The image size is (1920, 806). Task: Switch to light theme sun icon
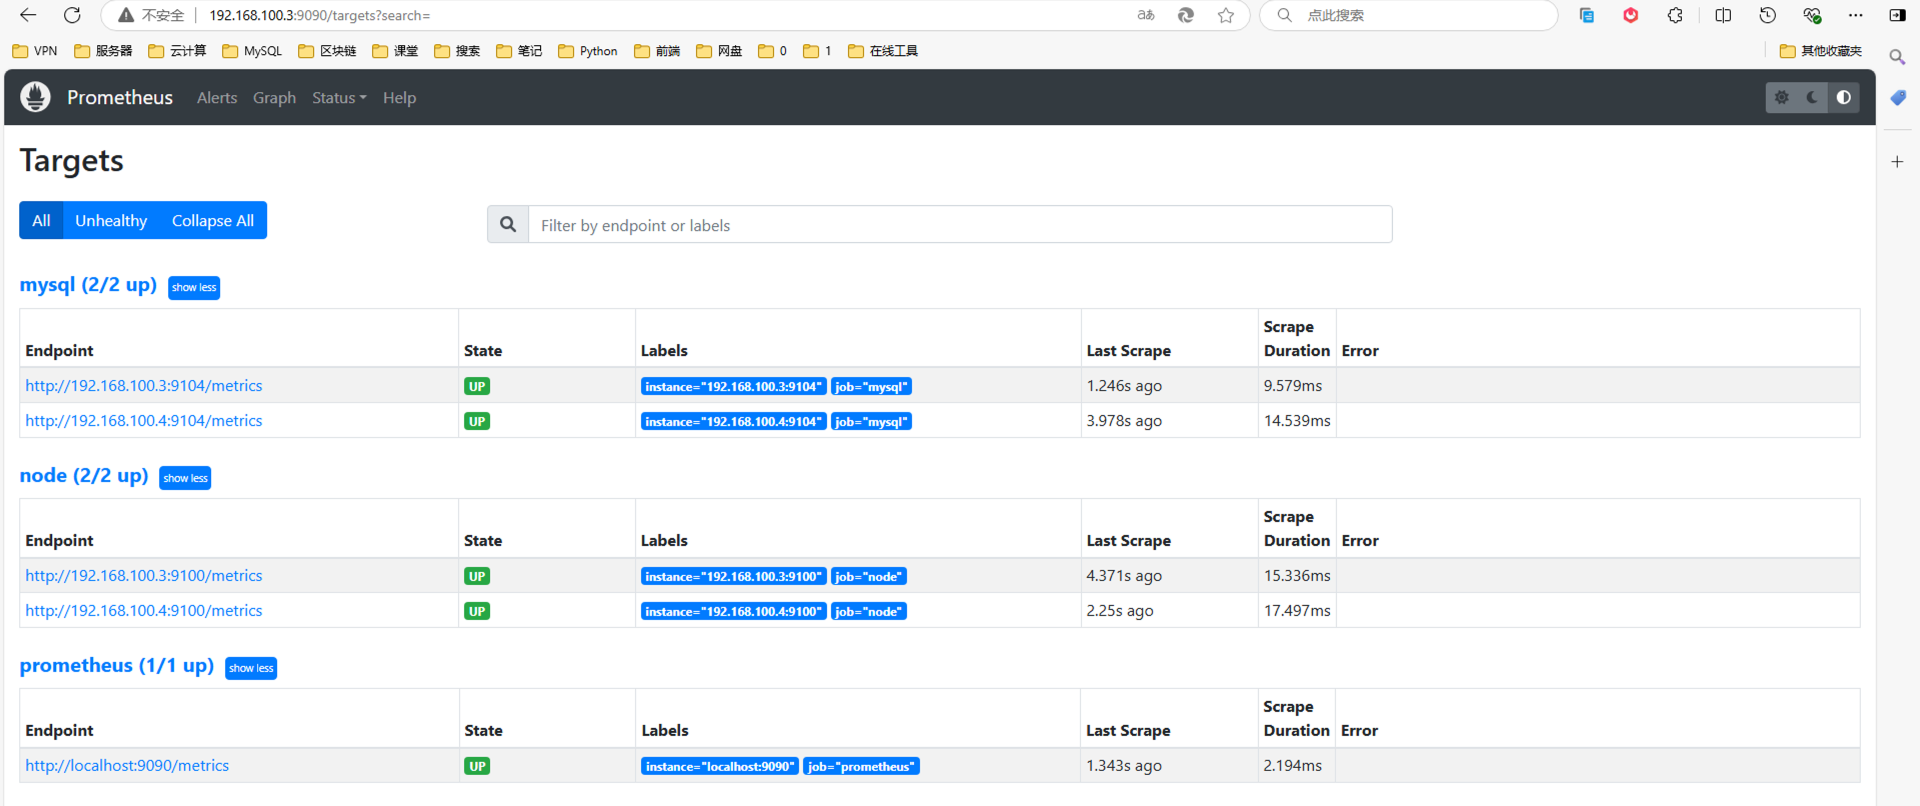pyautogui.click(x=1781, y=97)
